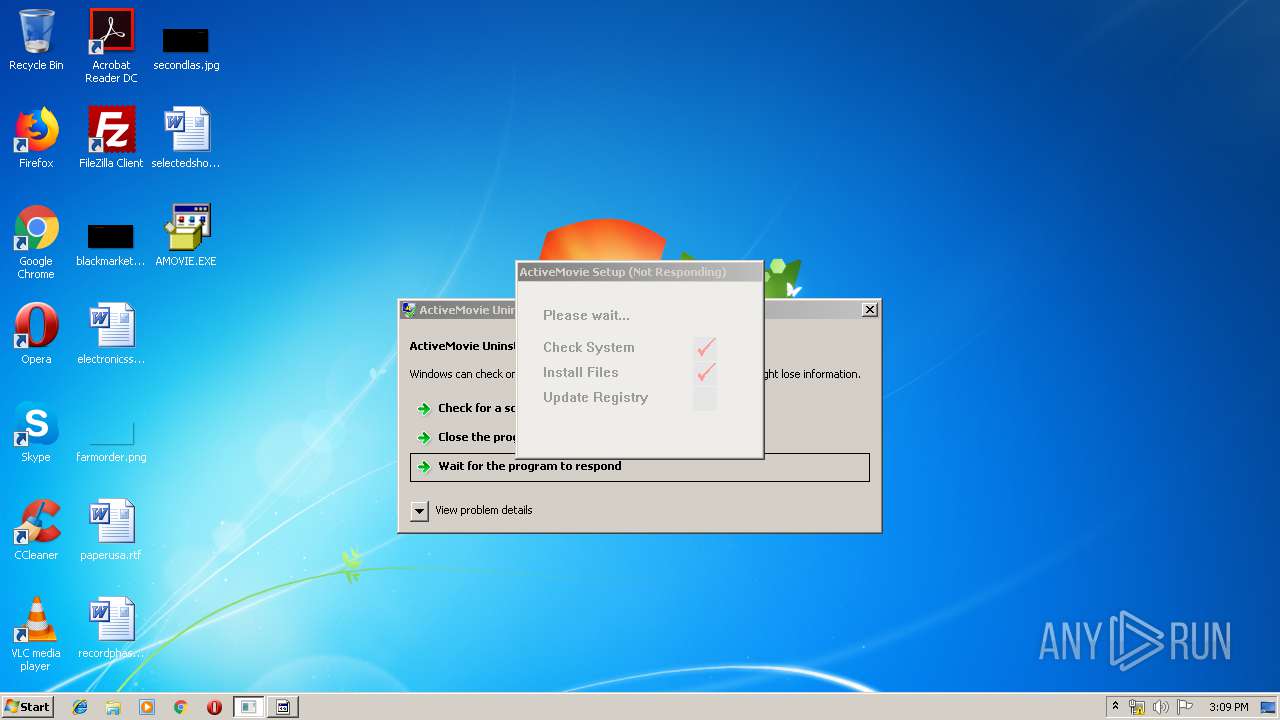Close the ActiveMovie Uninstall dialog
The width and height of the screenshot is (1280, 720).
(870, 310)
